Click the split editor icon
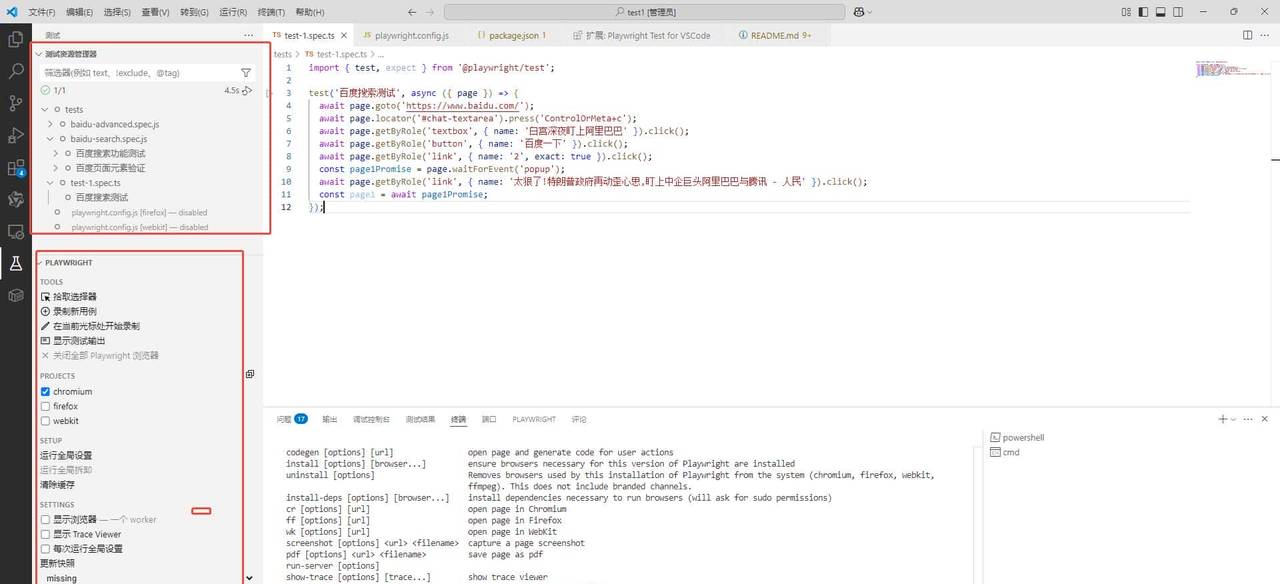 1246,35
